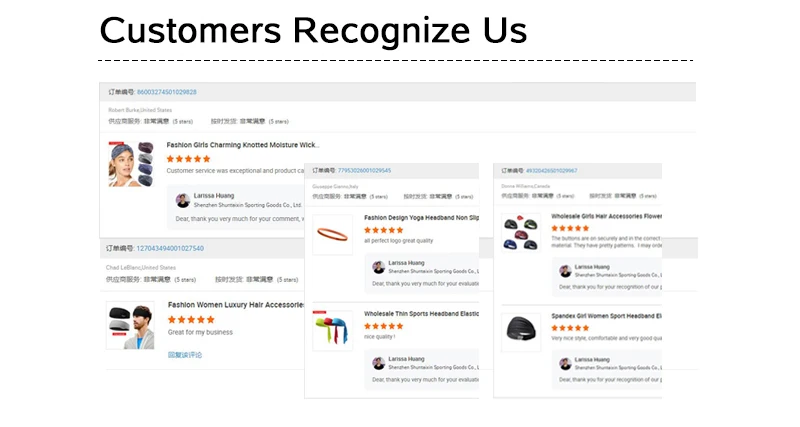Viewport: 800px width, 427px height.
Task: Open the Fashion Women Luxury Hair Accessories title
Action: pos(236,305)
